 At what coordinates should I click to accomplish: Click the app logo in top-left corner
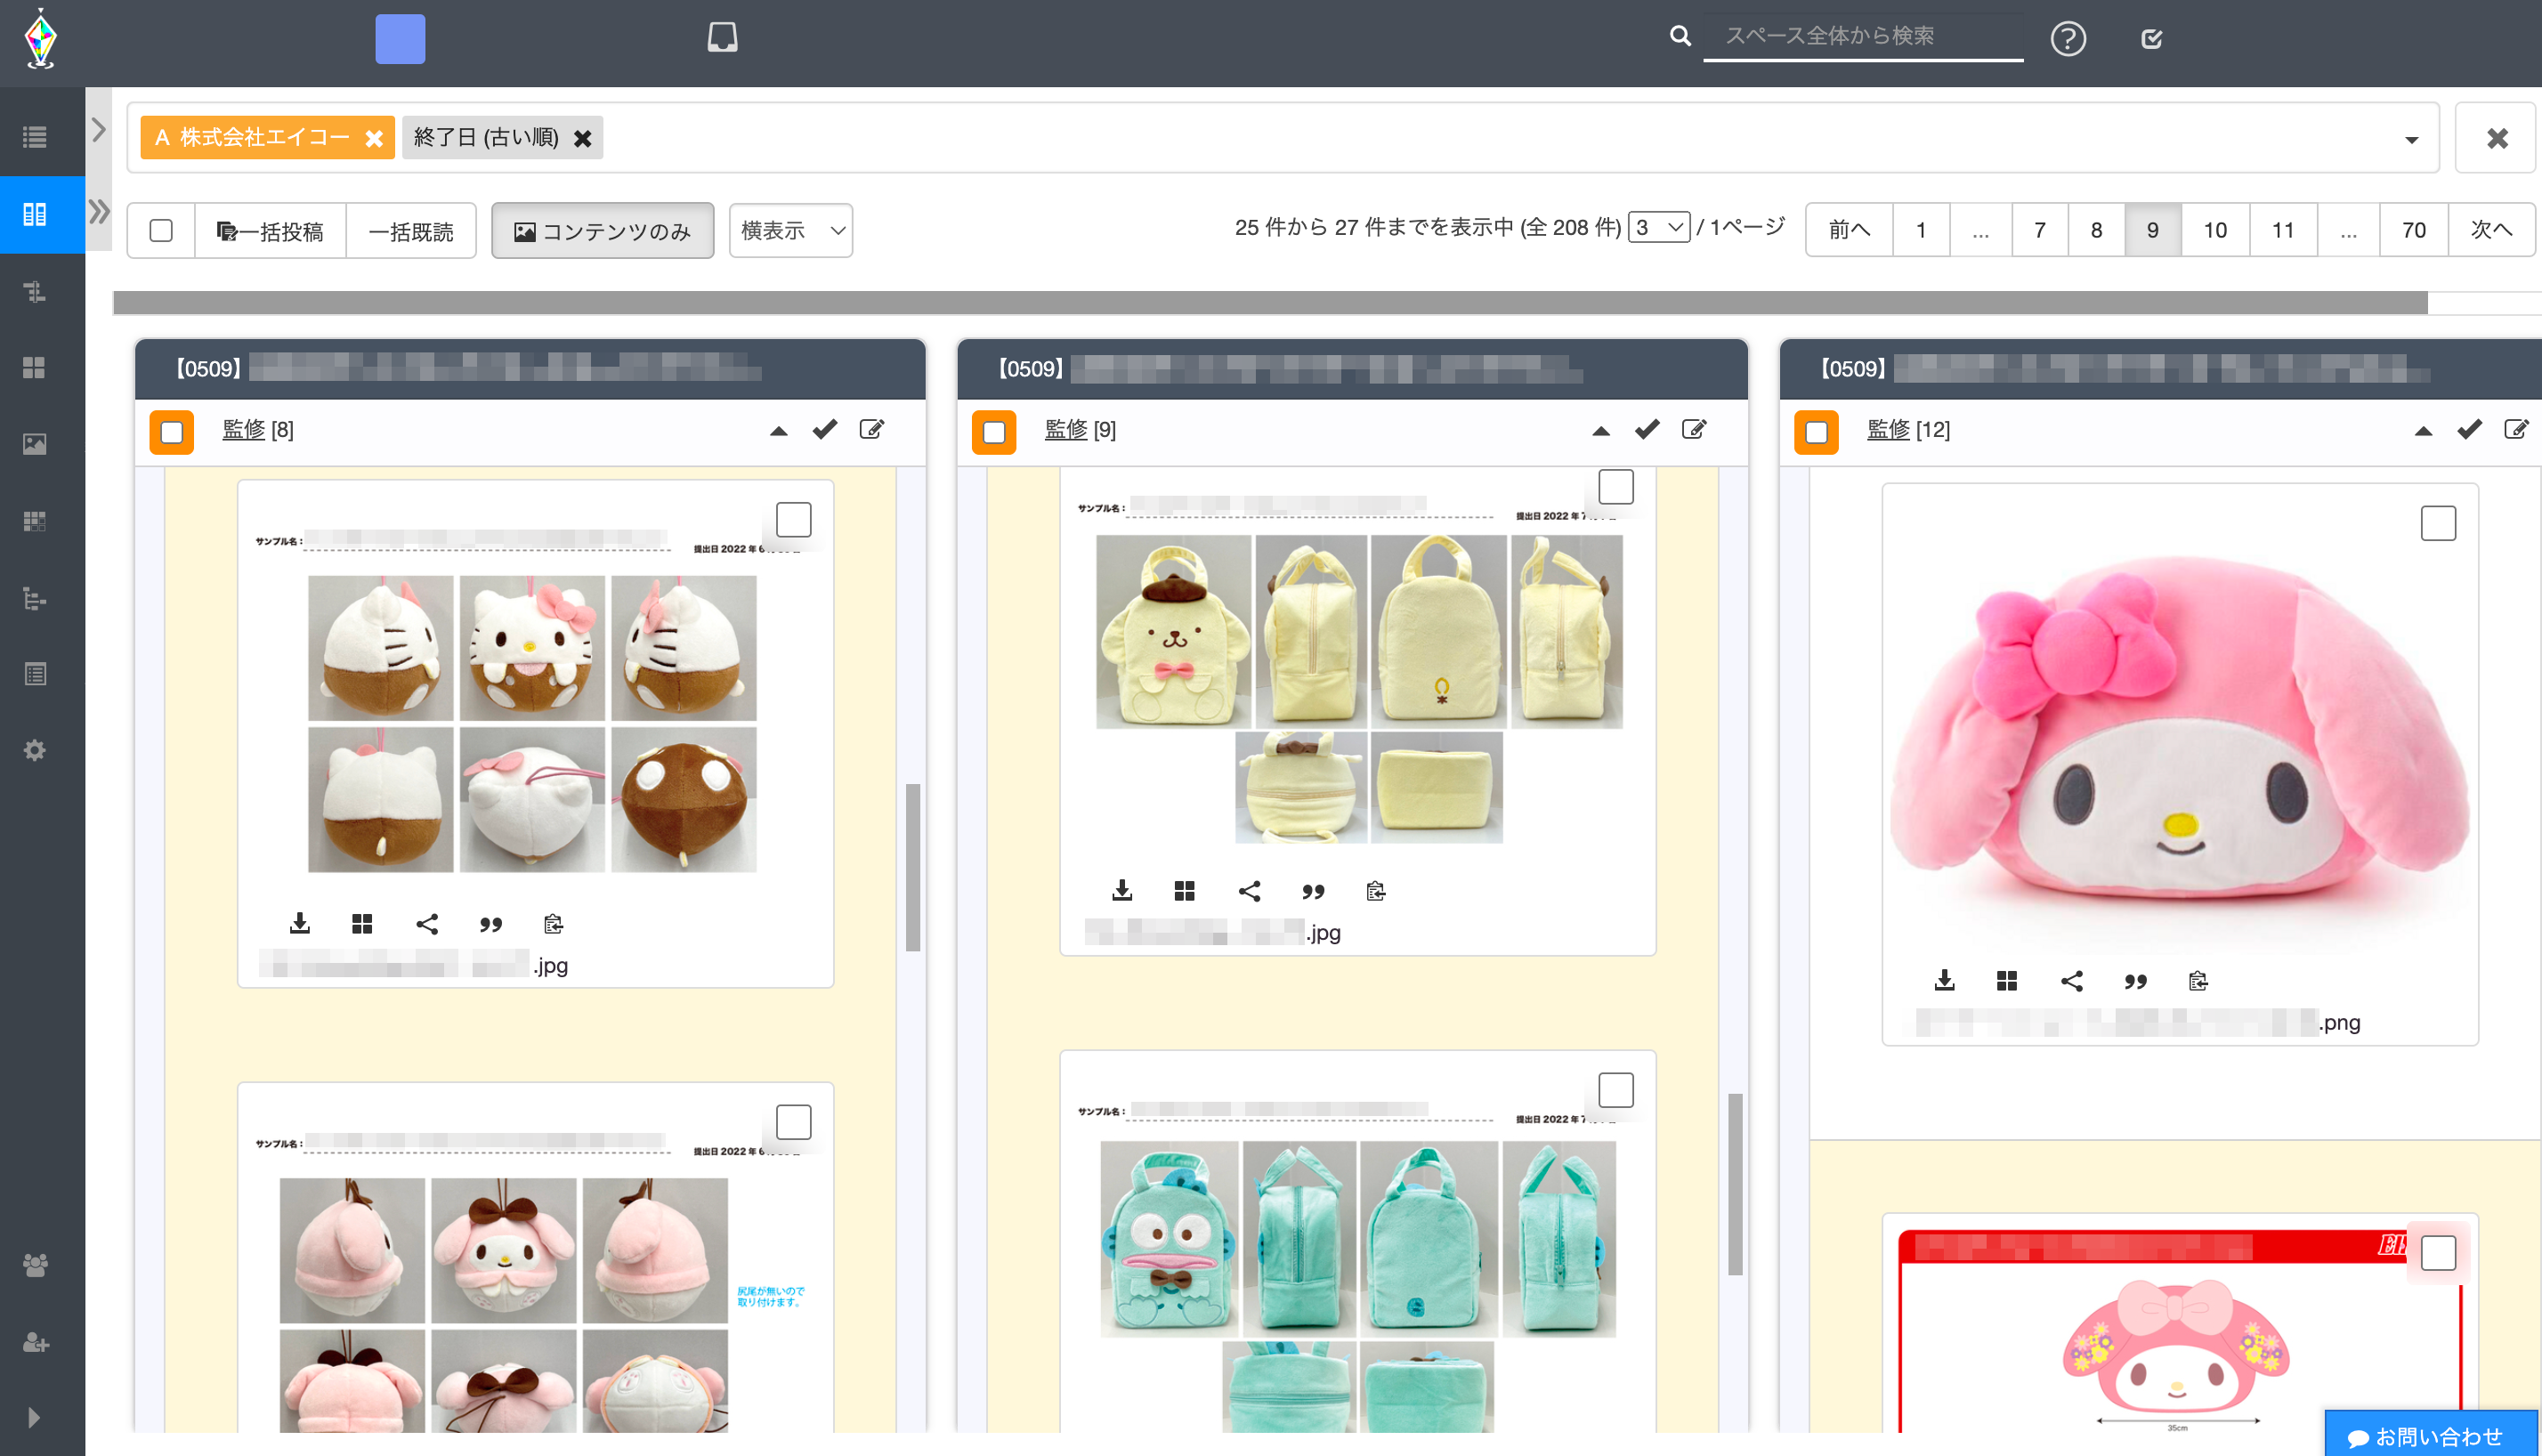[41, 39]
